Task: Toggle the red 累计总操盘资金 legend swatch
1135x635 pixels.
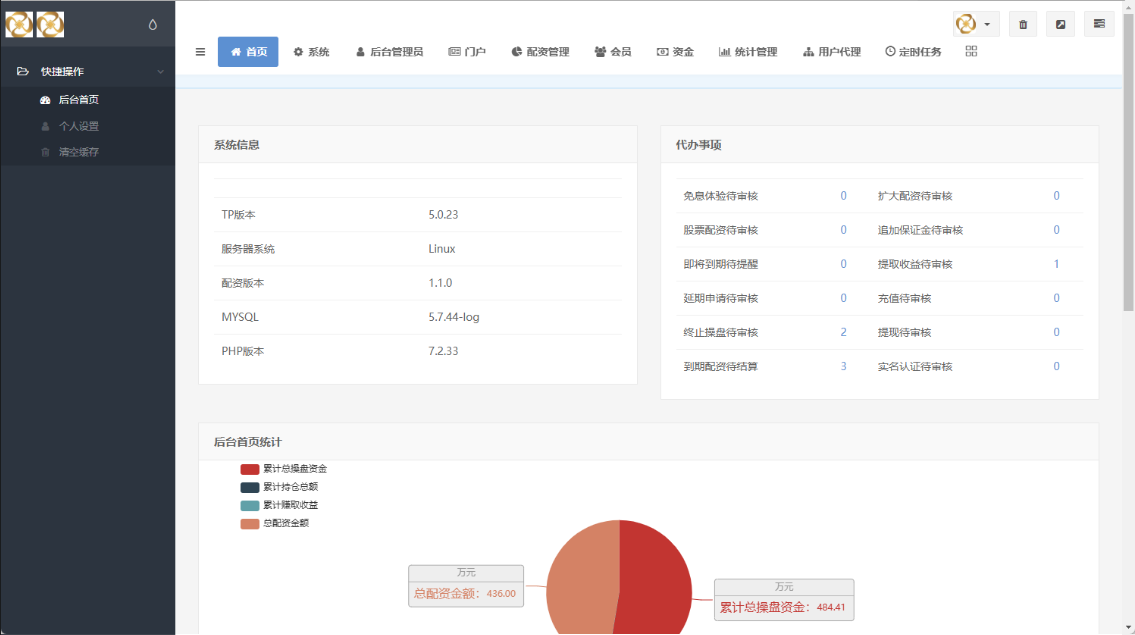Action: coord(250,469)
